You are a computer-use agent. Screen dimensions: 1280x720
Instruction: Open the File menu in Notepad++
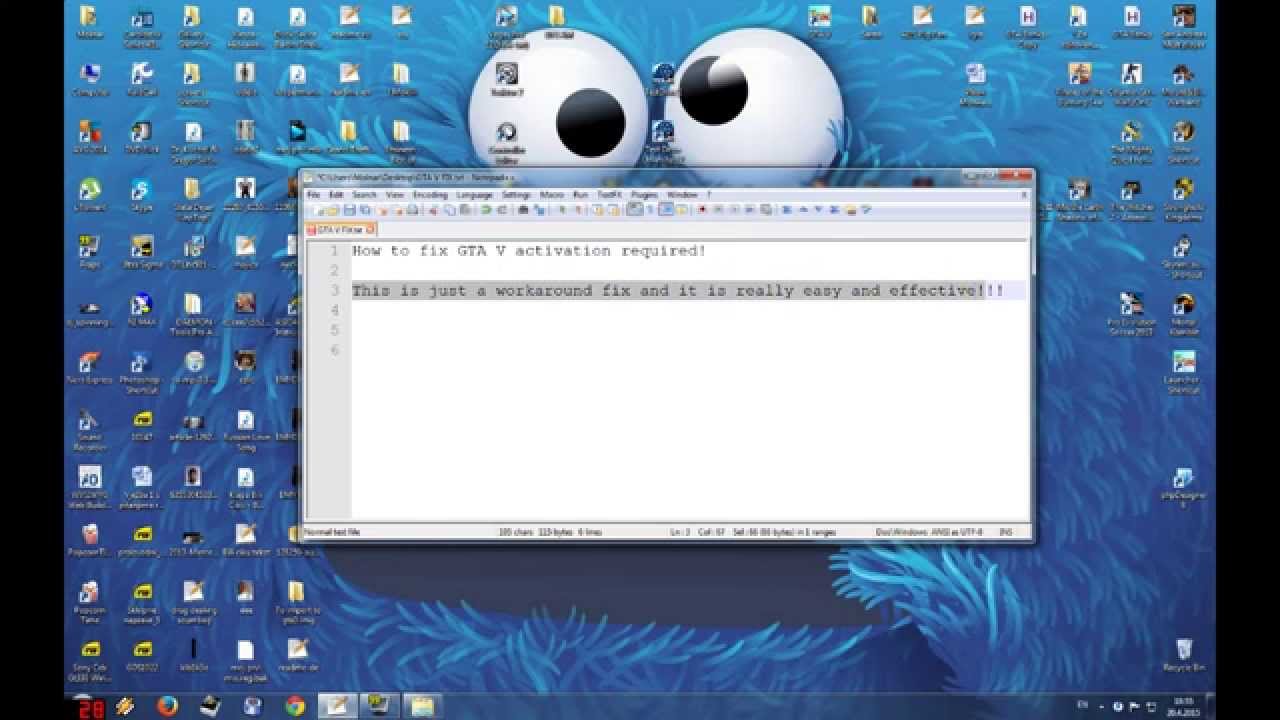(313, 194)
